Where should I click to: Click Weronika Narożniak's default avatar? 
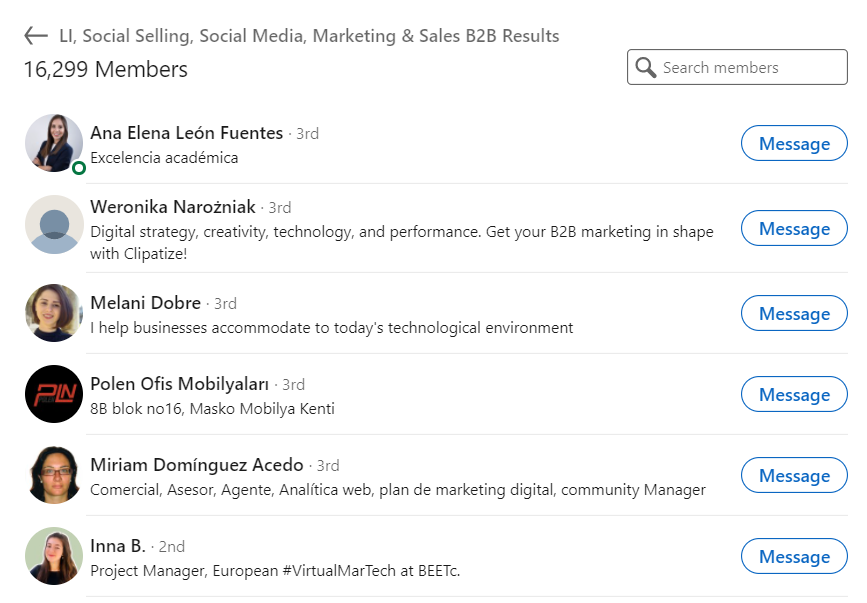53,224
